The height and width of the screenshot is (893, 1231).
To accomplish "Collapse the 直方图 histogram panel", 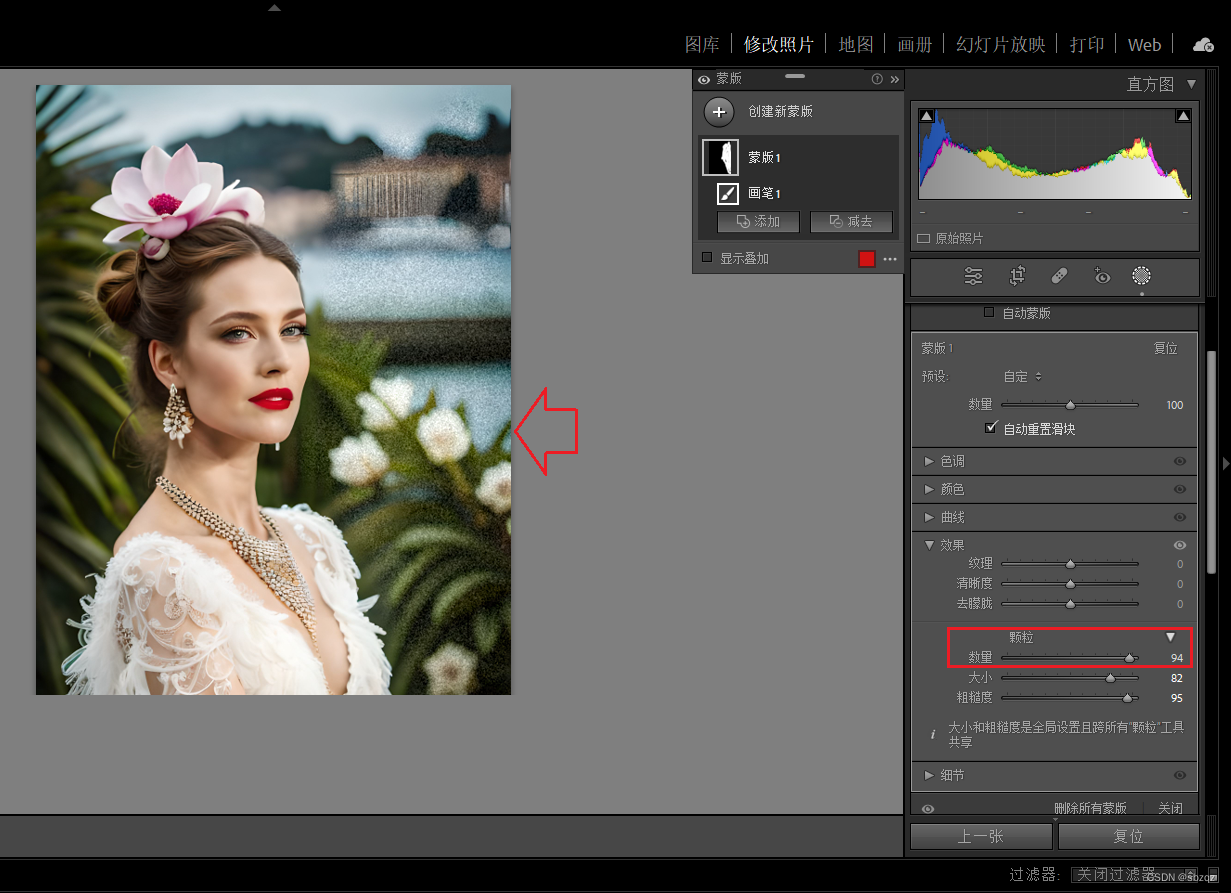I will coord(1191,84).
